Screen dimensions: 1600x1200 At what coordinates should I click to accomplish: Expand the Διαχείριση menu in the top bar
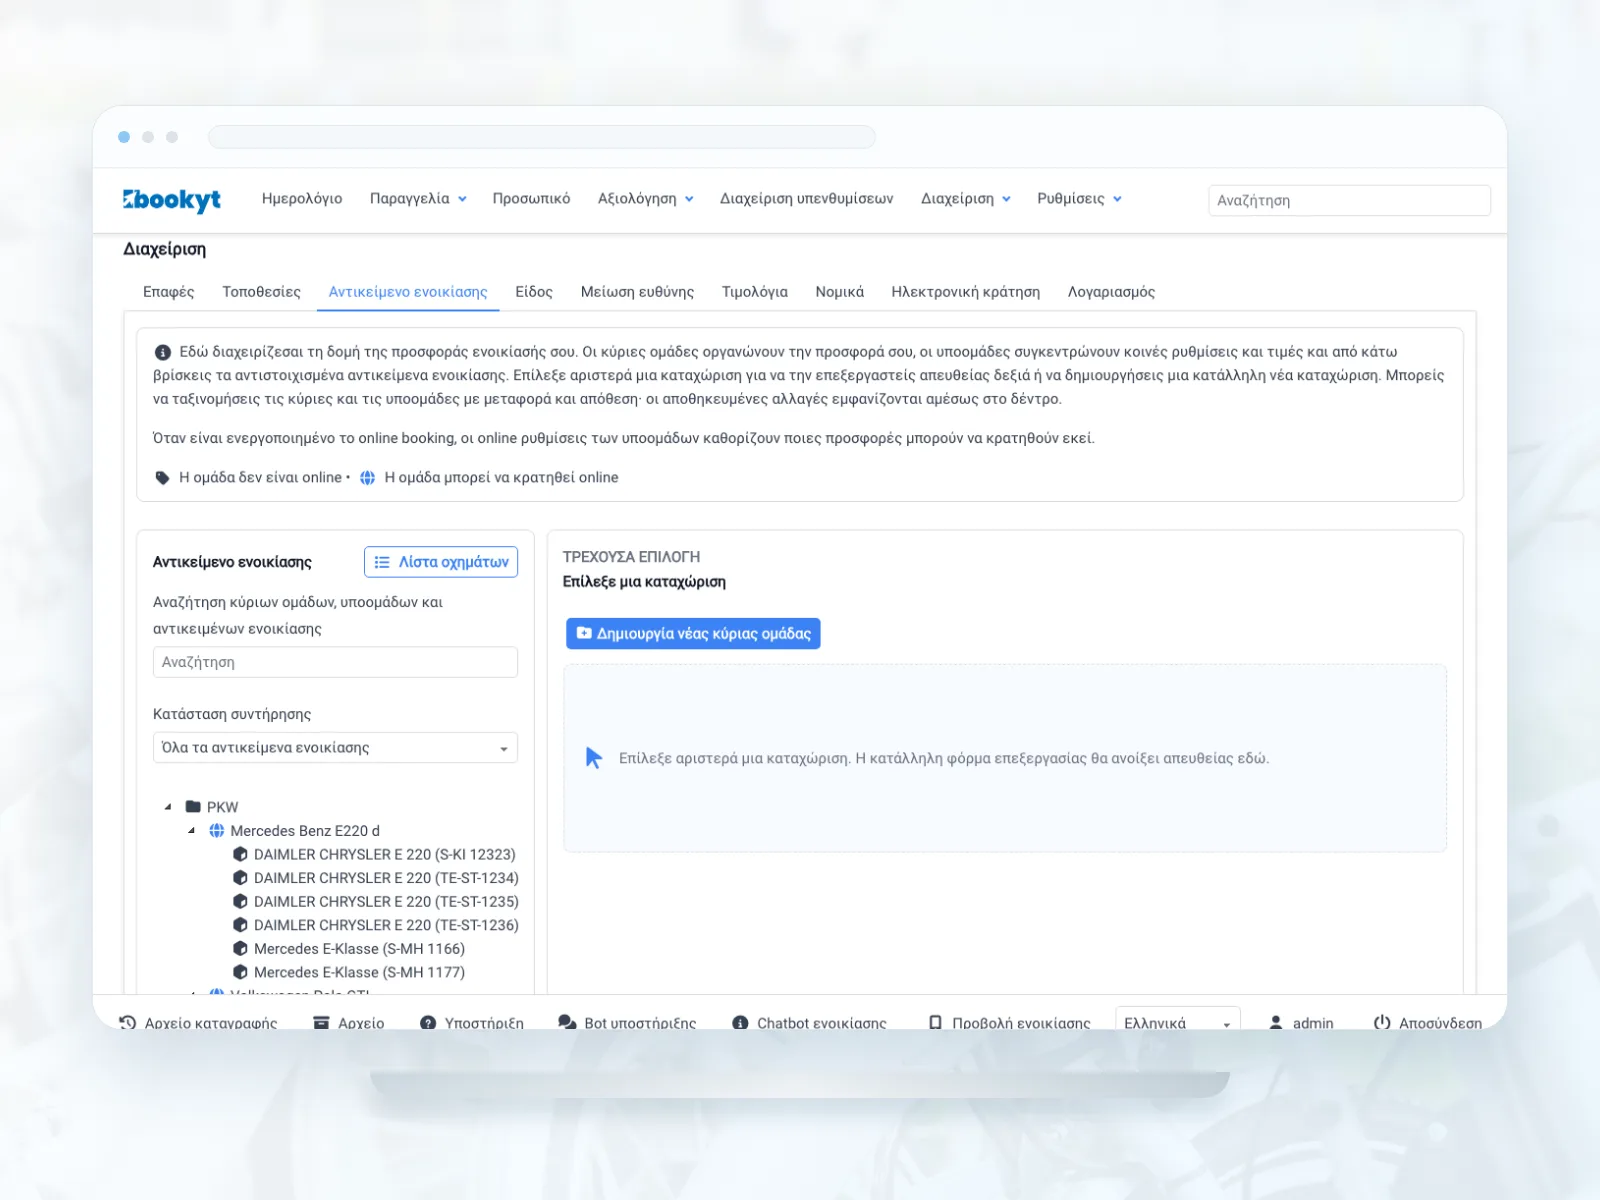pyautogui.click(x=966, y=199)
